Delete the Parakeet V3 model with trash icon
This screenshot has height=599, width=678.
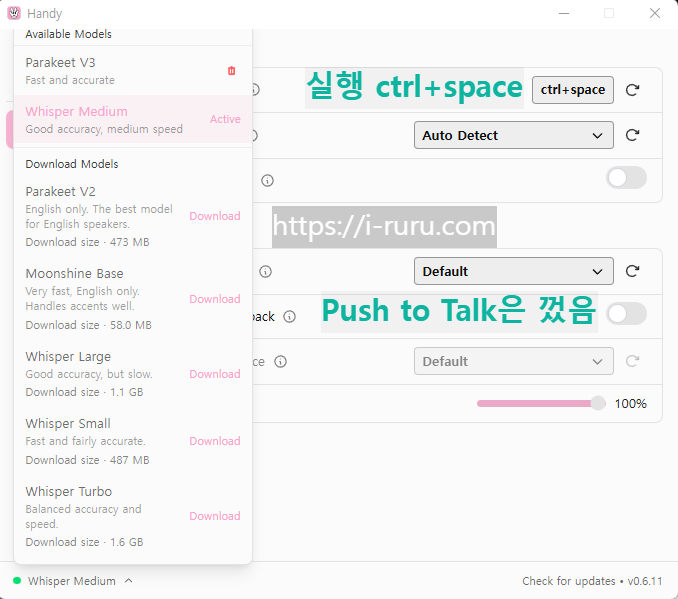click(x=231, y=70)
